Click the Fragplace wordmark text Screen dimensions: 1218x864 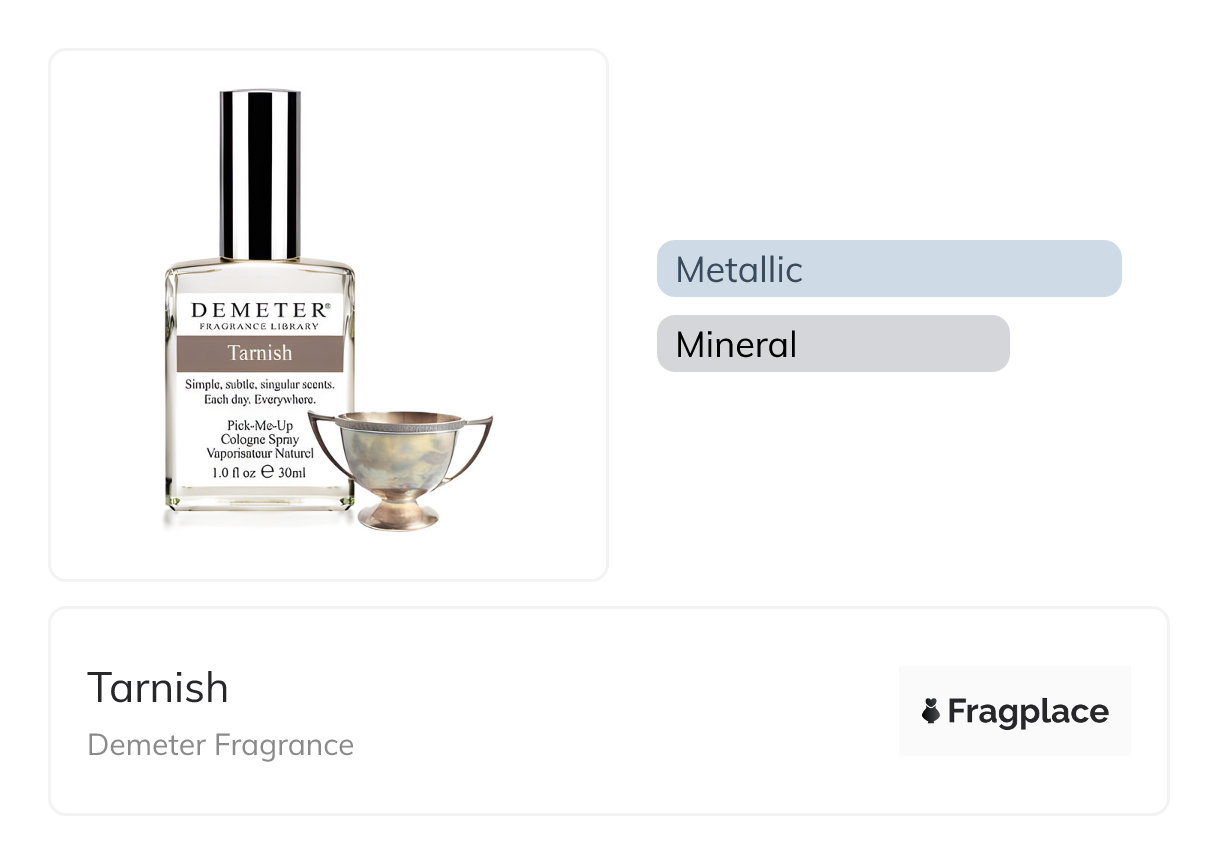click(x=1028, y=711)
